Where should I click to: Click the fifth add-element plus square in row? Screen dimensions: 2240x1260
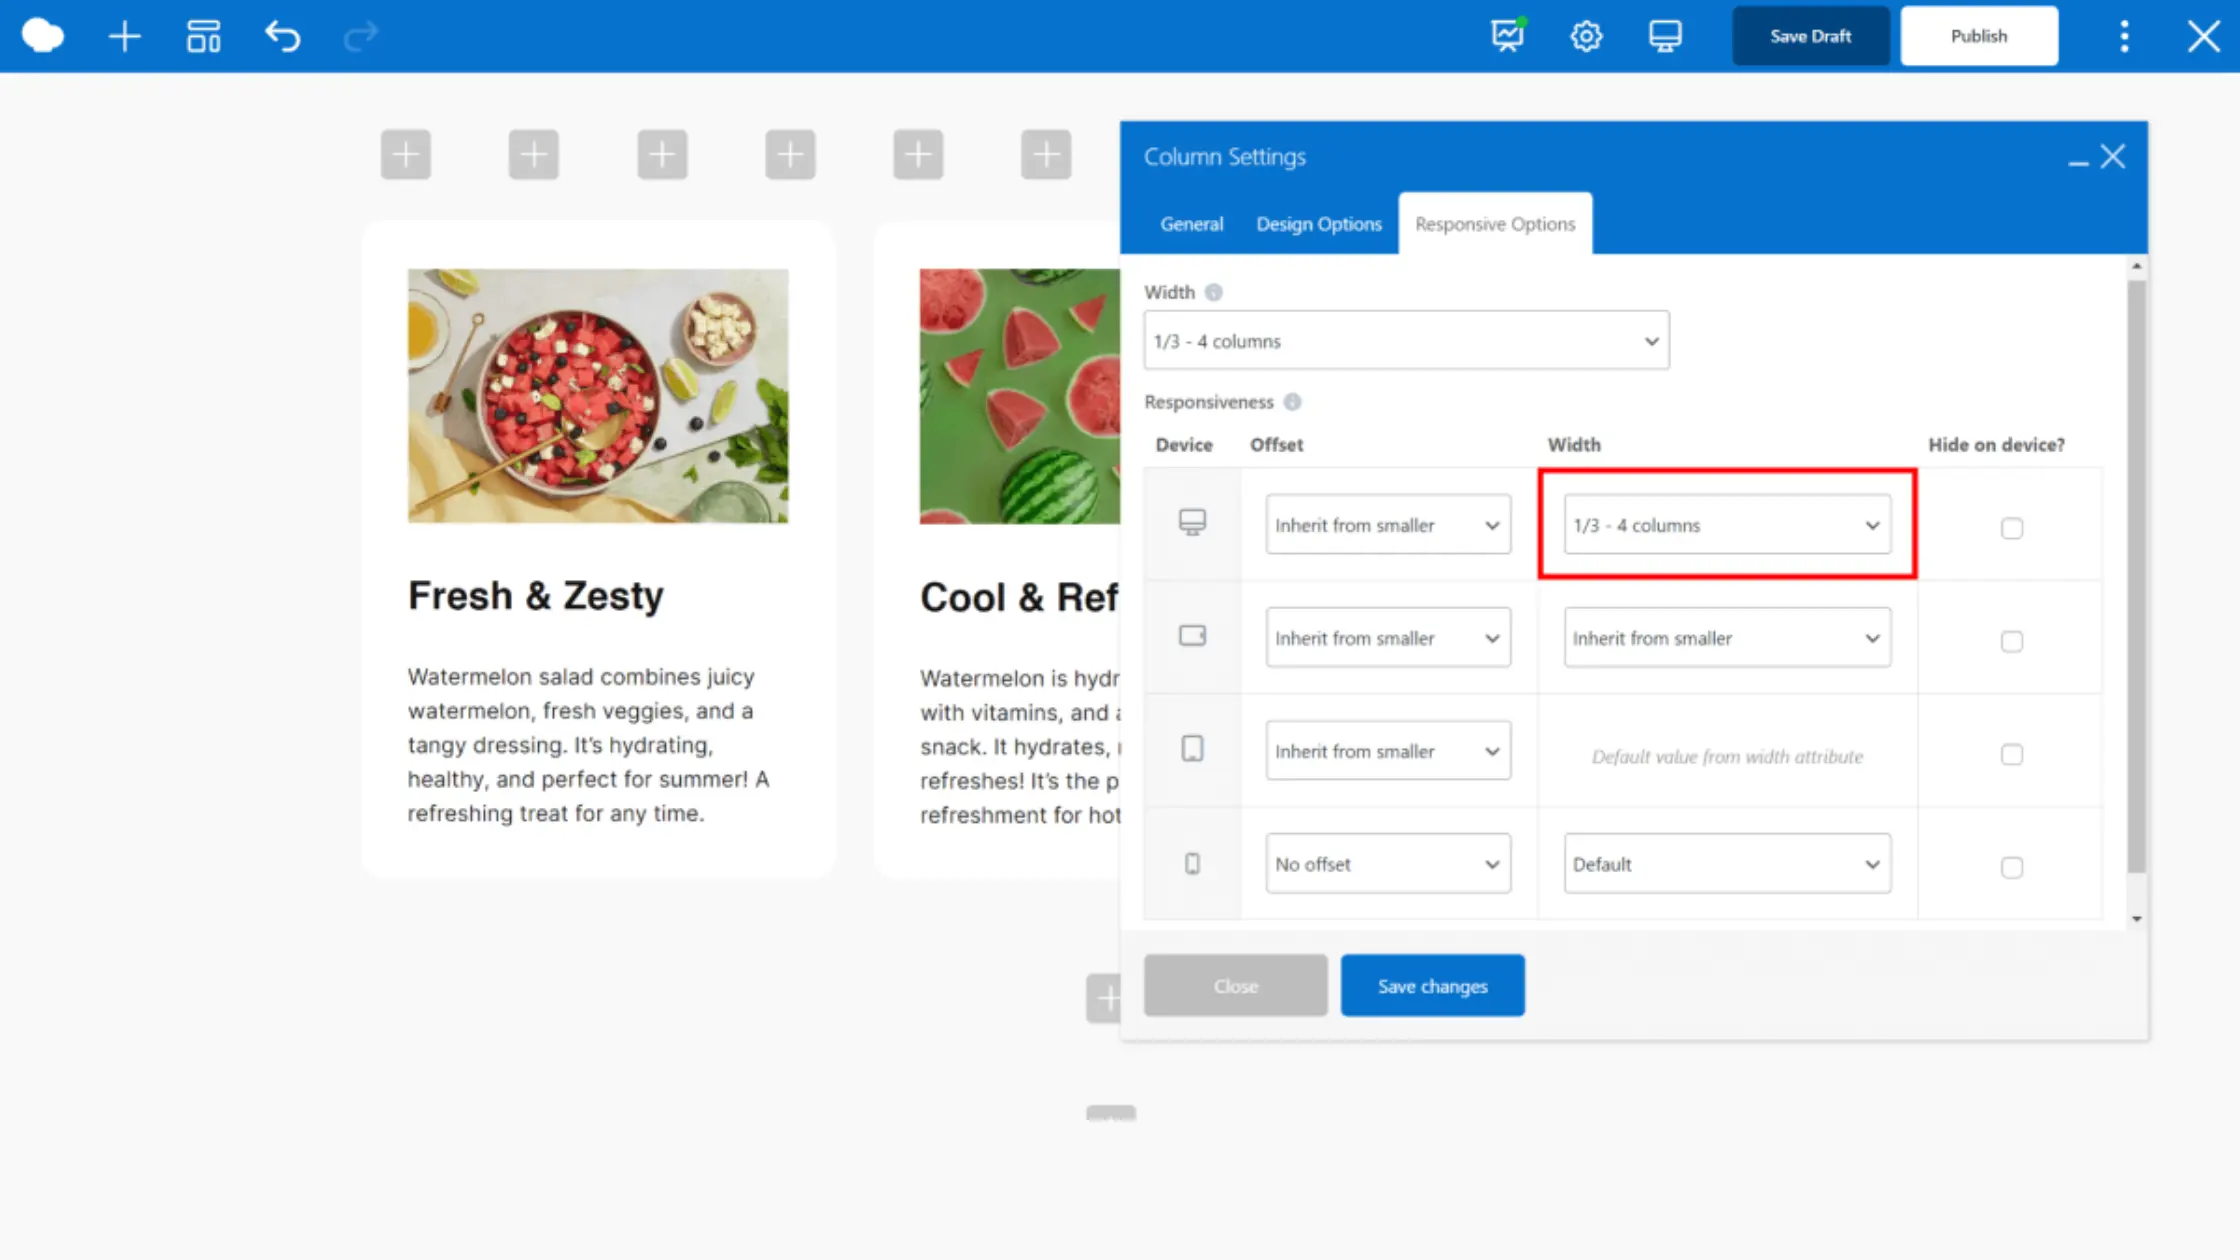click(x=918, y=155)
